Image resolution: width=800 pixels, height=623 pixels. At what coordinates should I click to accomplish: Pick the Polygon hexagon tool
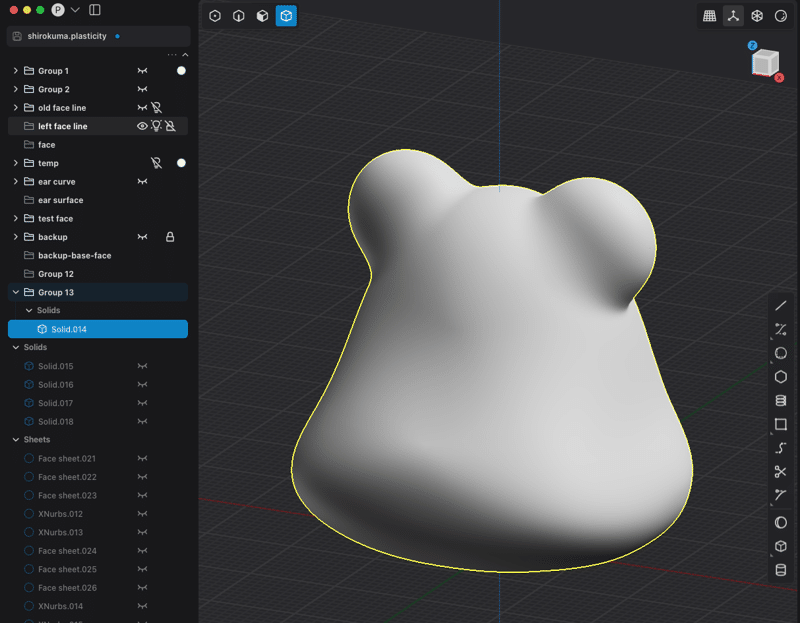pos(780,377)
